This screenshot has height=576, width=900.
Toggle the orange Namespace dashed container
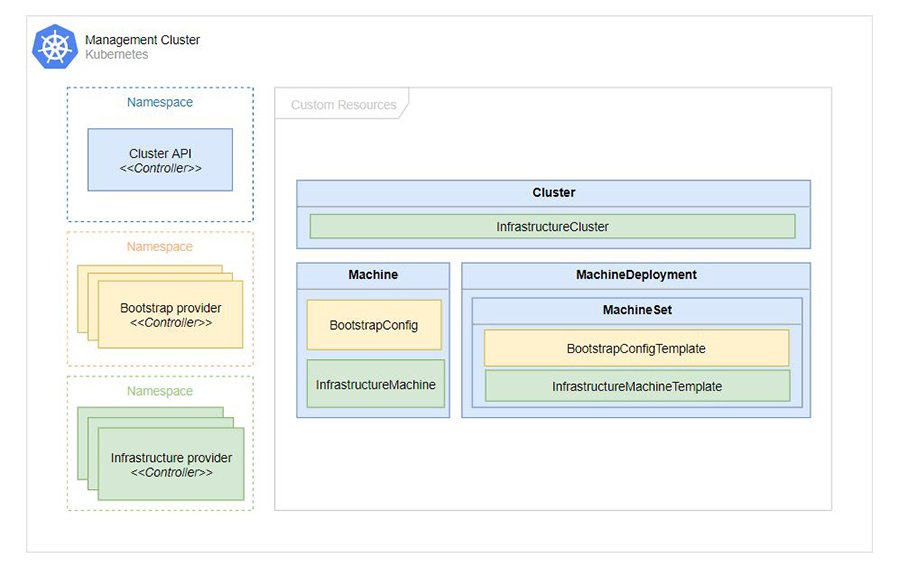(160, 246)
